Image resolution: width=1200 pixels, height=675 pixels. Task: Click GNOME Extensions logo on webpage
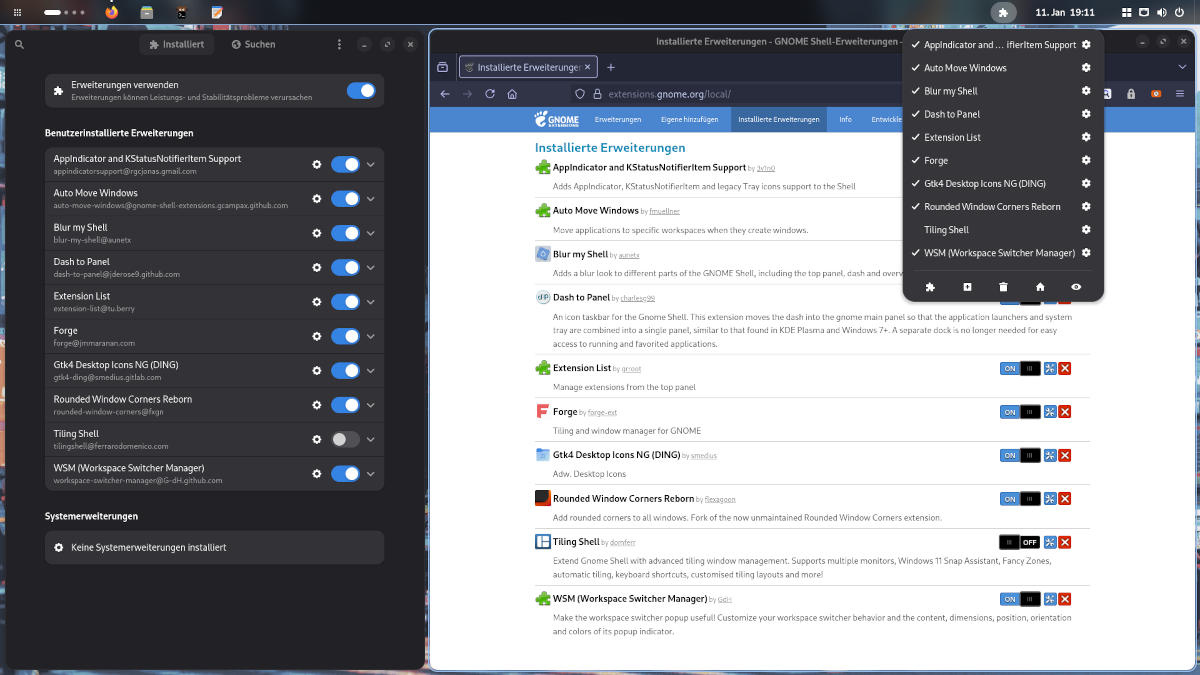(556, 119)
